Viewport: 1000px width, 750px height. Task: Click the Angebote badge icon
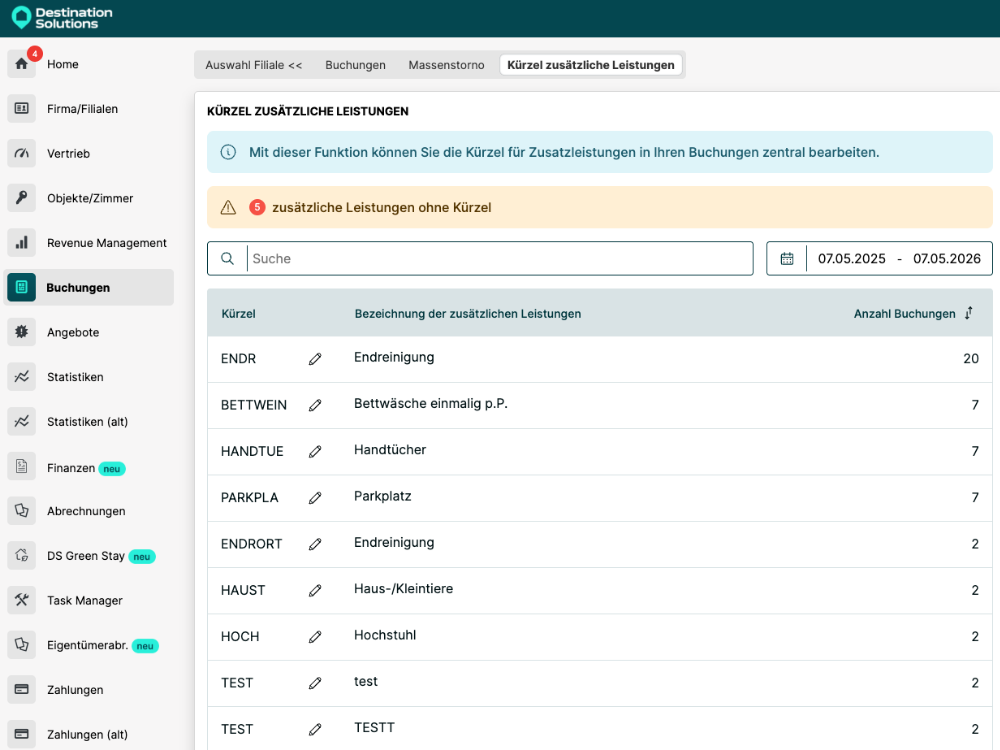pos(22,332)
